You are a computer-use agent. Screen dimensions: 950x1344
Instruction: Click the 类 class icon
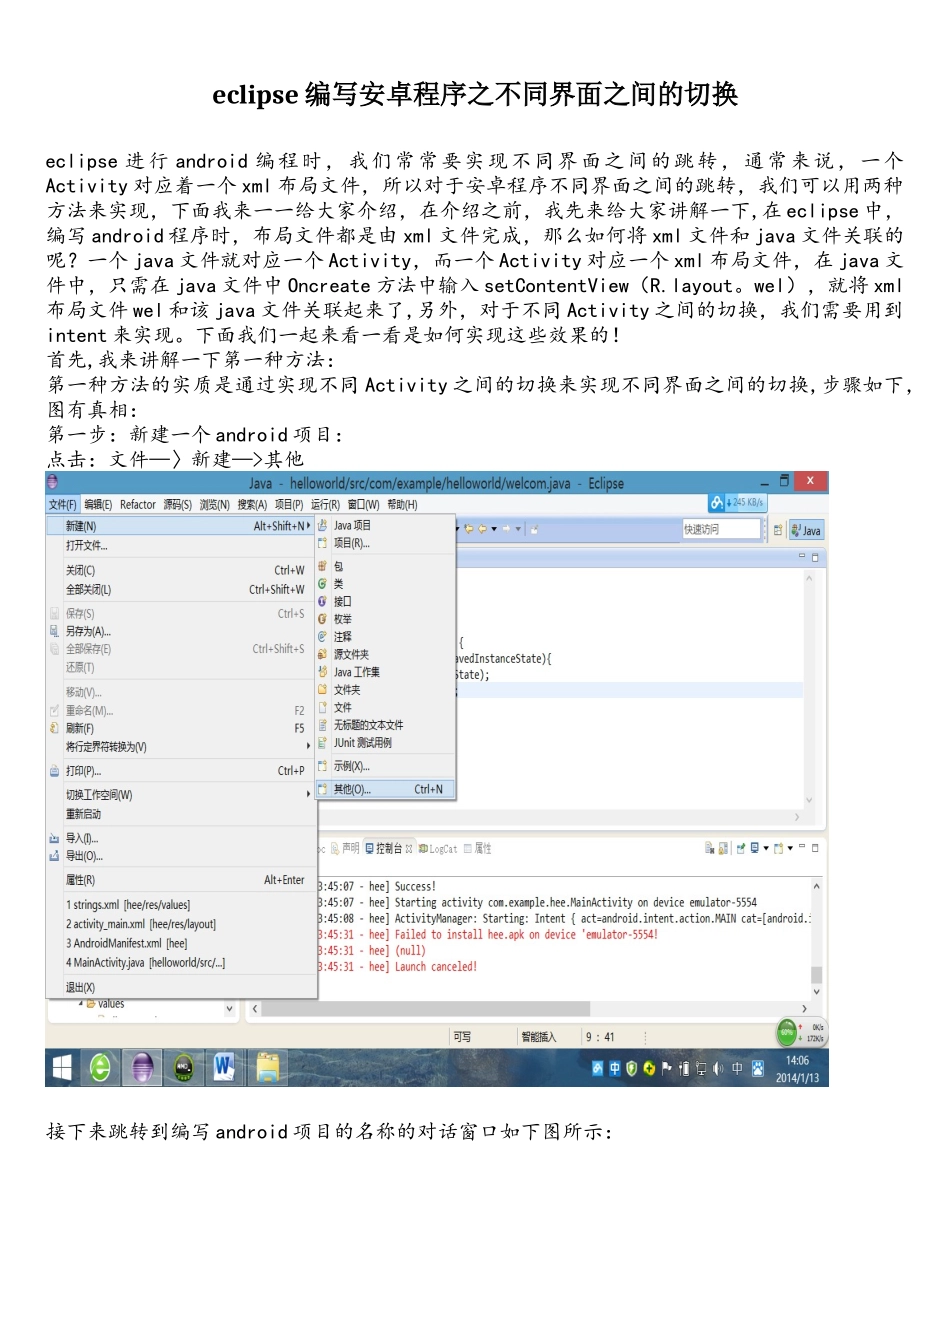tap(323, 583)
